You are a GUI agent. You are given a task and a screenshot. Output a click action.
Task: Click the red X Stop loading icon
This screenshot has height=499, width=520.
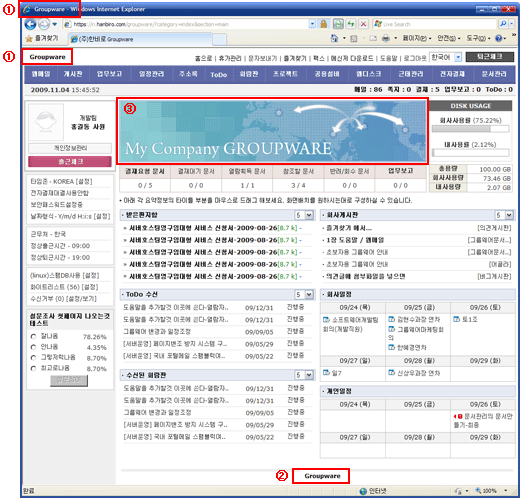click(363, 24)
